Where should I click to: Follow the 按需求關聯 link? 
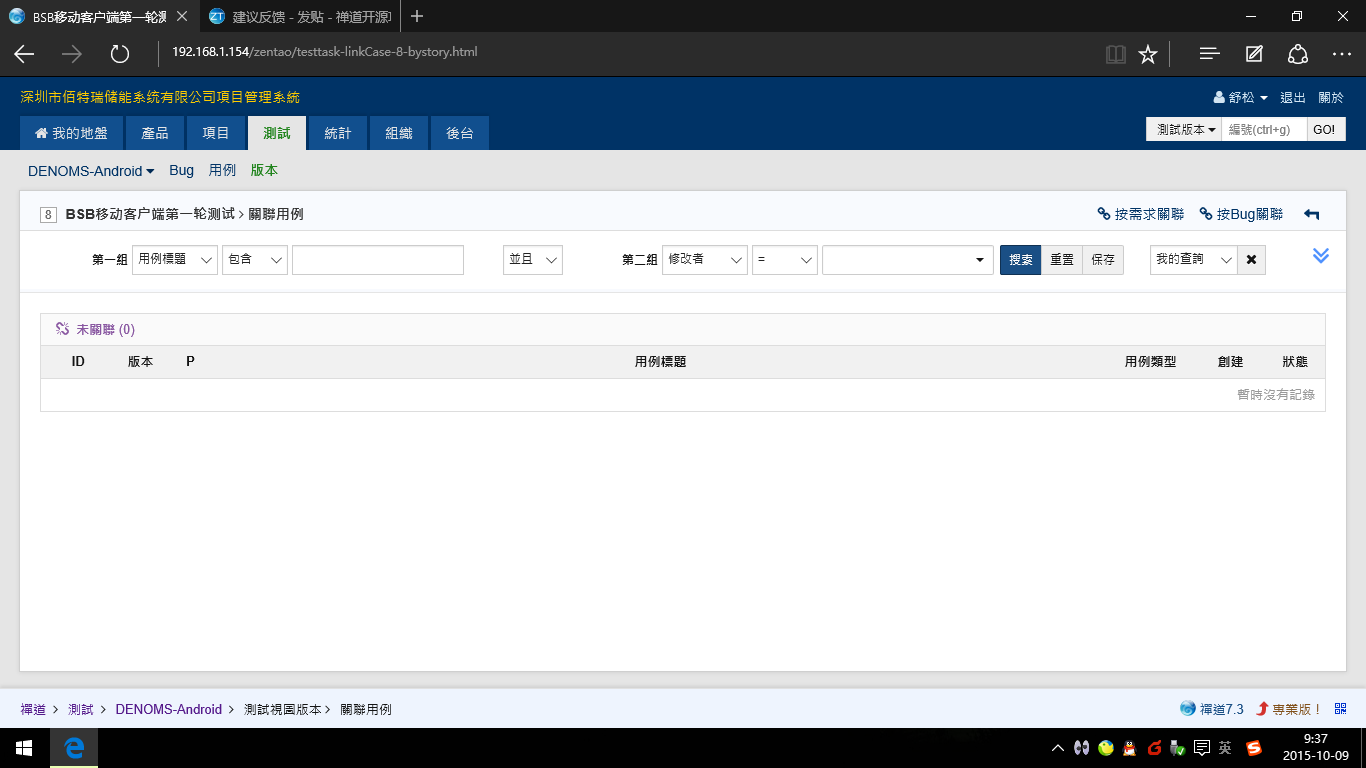tap(1141, 214)
